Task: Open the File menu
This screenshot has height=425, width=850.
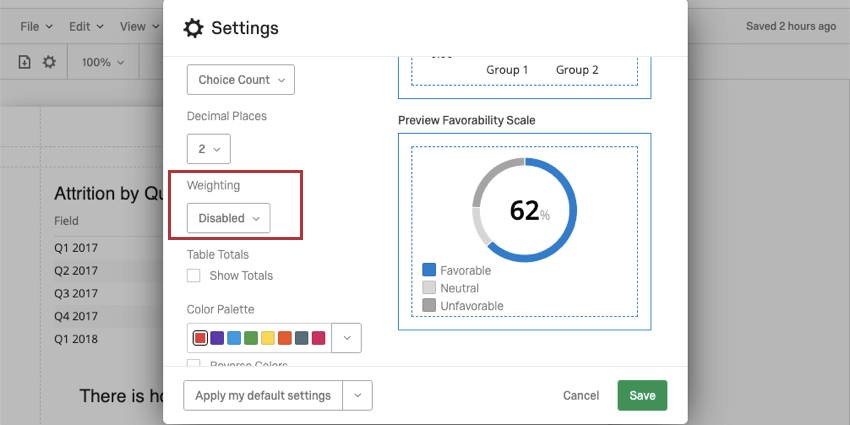Action: [x=36, y=26]
